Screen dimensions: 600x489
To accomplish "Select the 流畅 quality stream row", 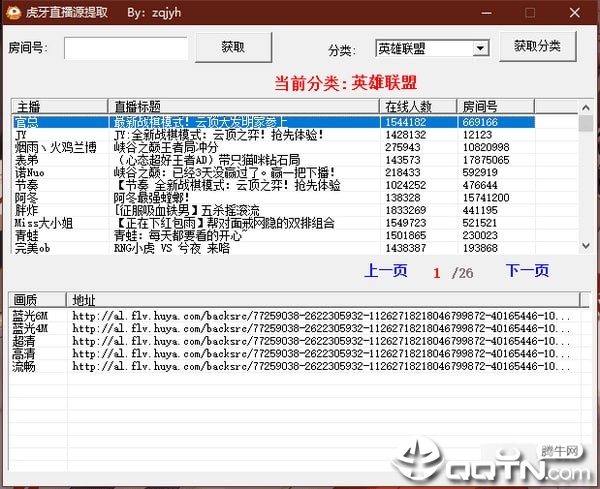I will click(x=294, y=366).
